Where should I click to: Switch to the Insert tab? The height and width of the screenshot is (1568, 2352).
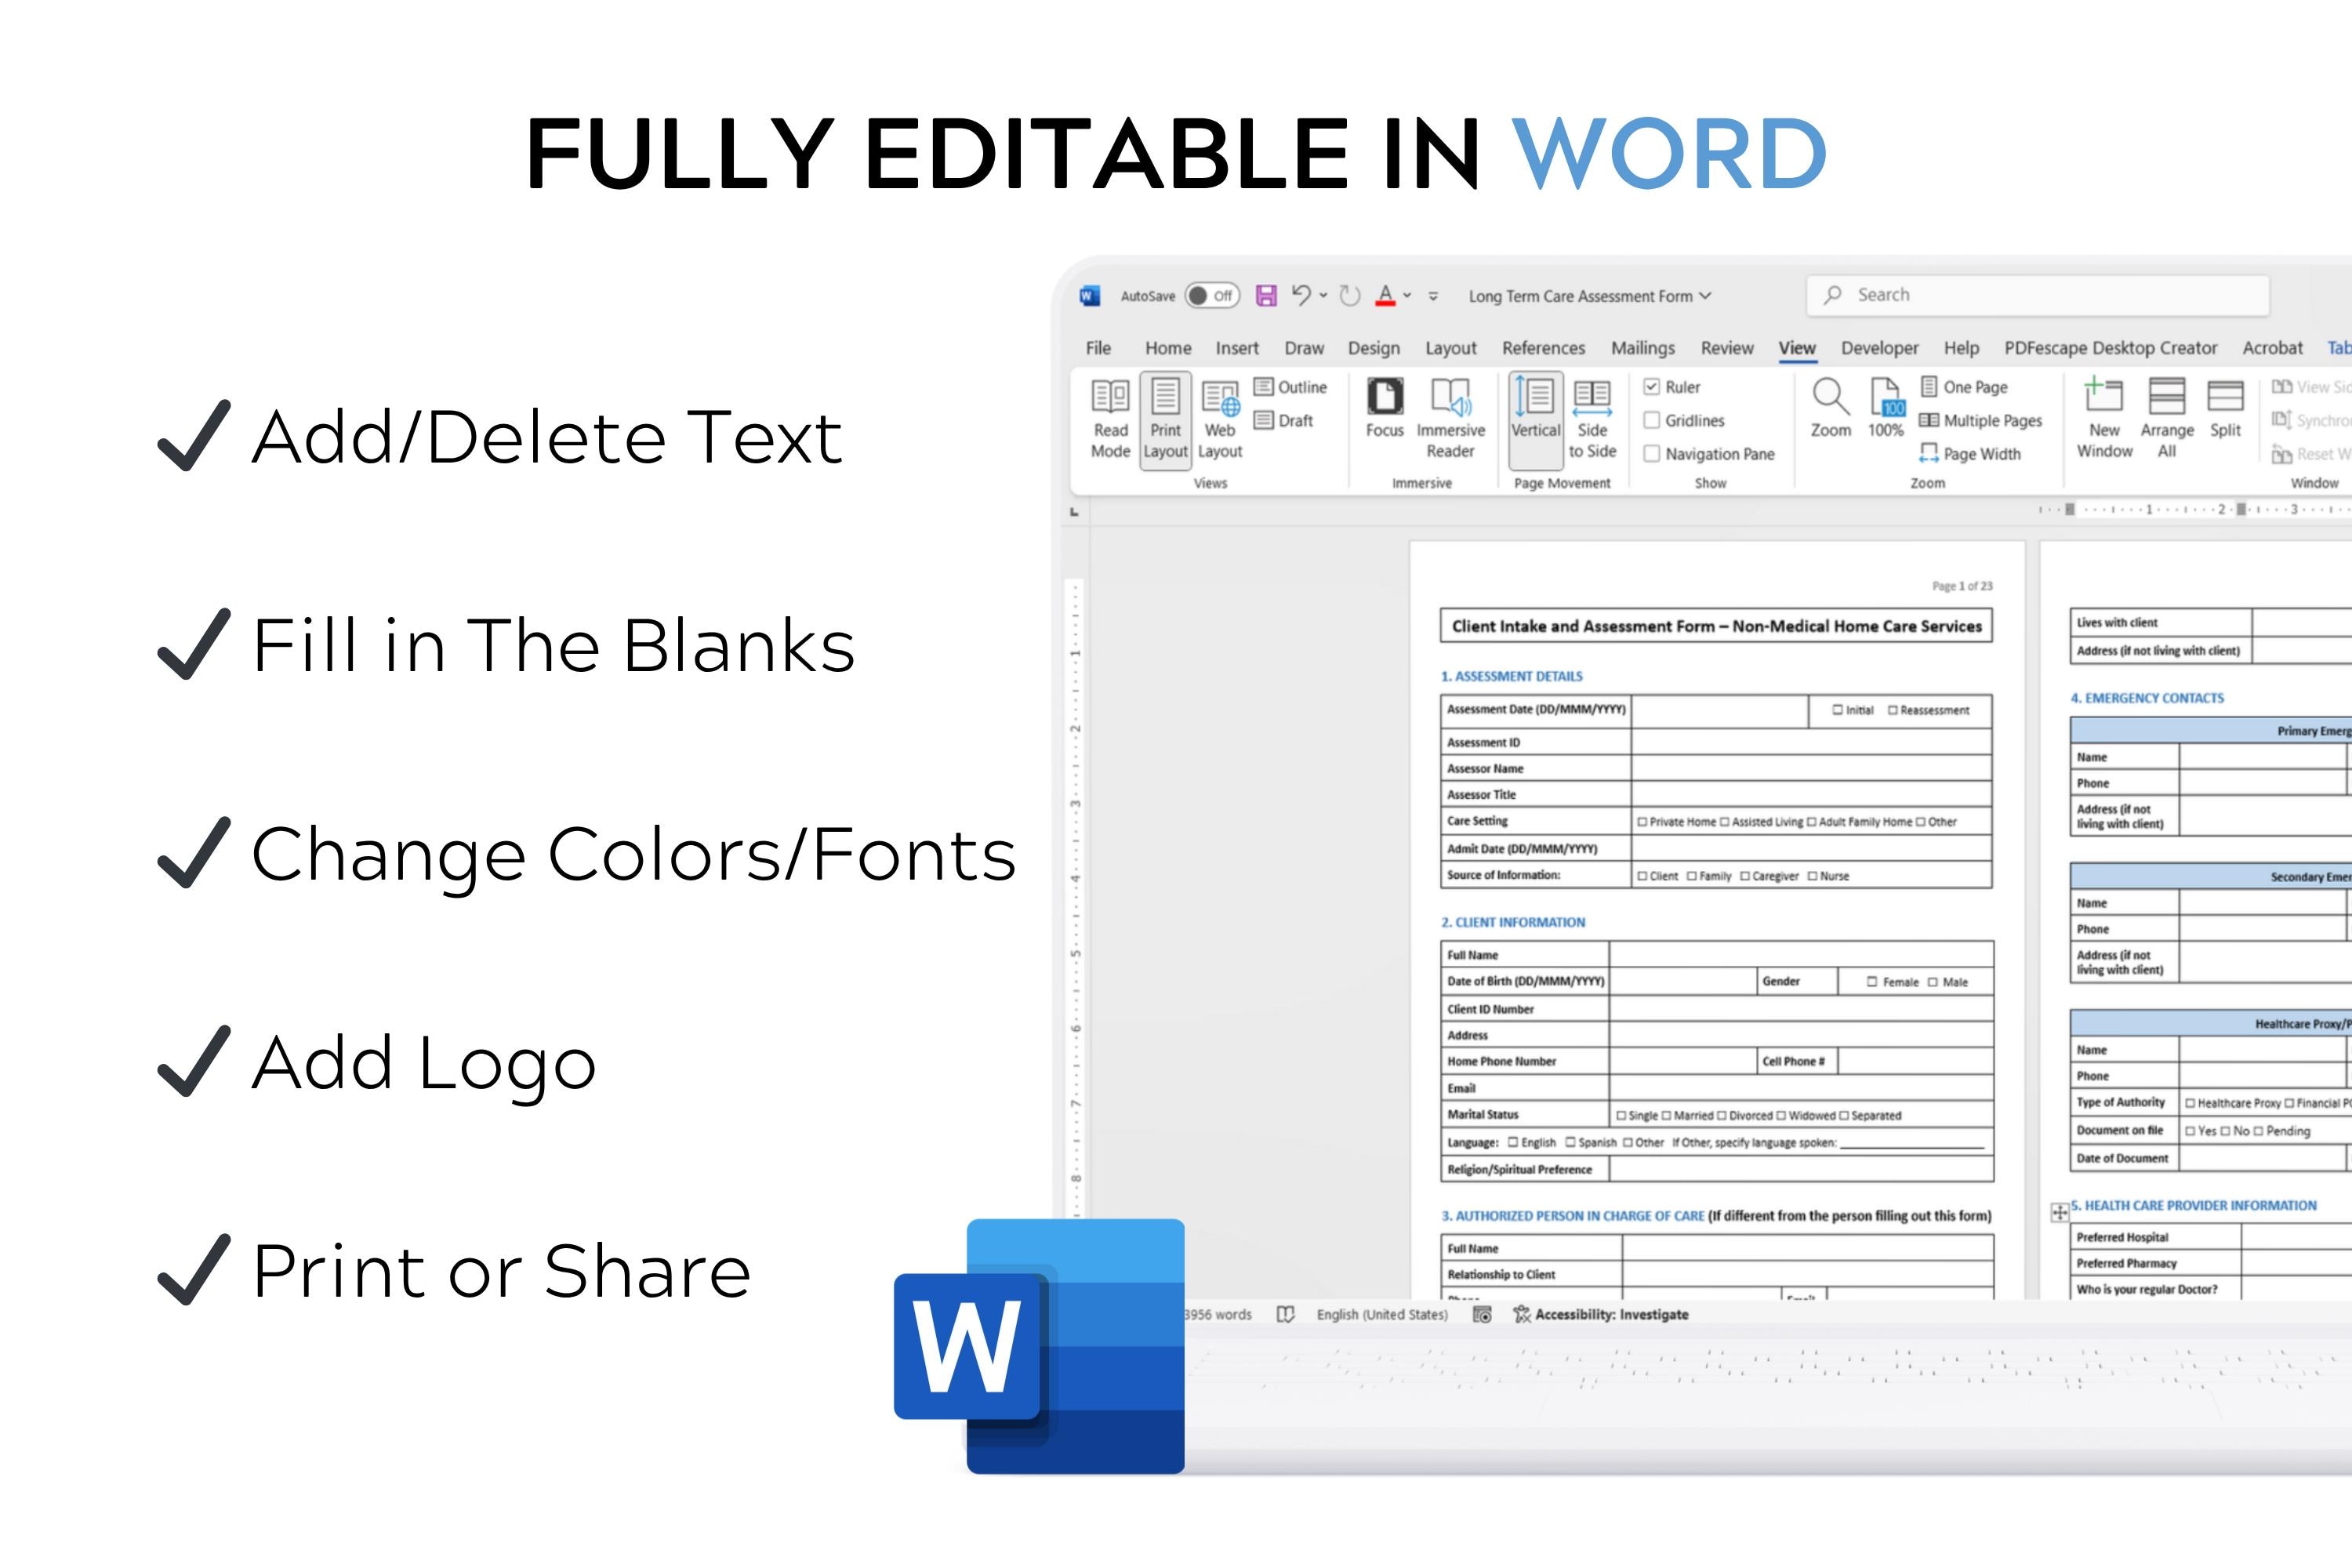[1237, 348]
